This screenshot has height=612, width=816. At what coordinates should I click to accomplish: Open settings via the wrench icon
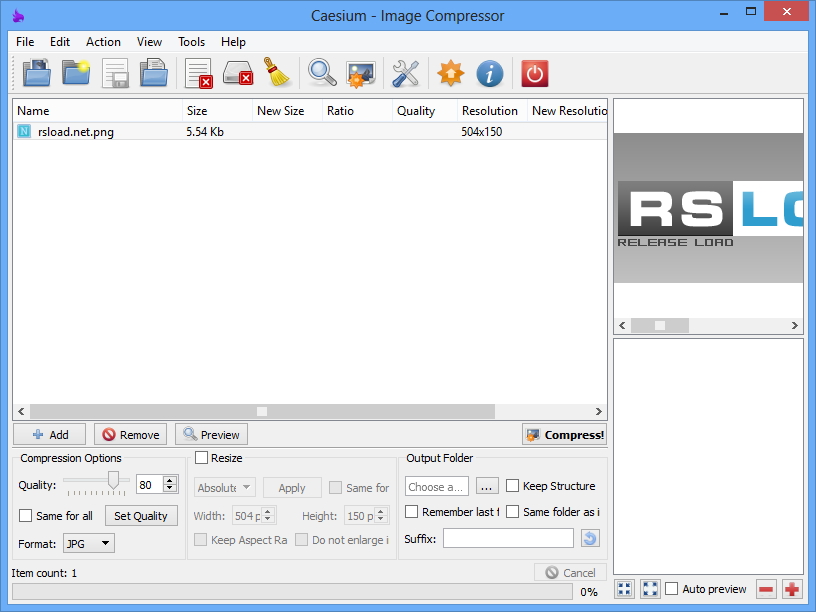[x=405, y=74]
